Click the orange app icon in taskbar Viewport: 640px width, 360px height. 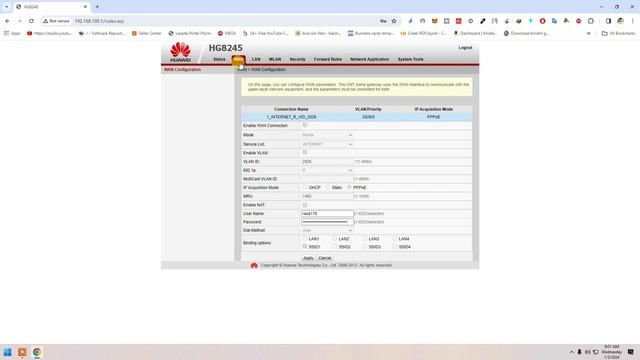22,352
